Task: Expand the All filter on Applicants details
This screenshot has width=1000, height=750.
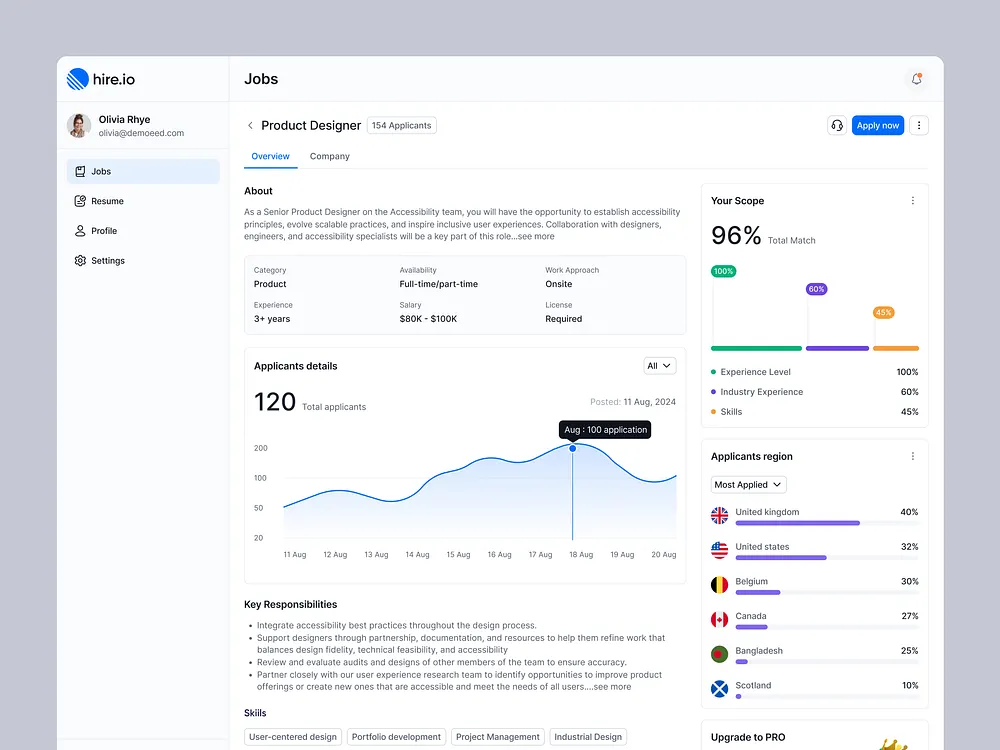Action: pos(659,366)
